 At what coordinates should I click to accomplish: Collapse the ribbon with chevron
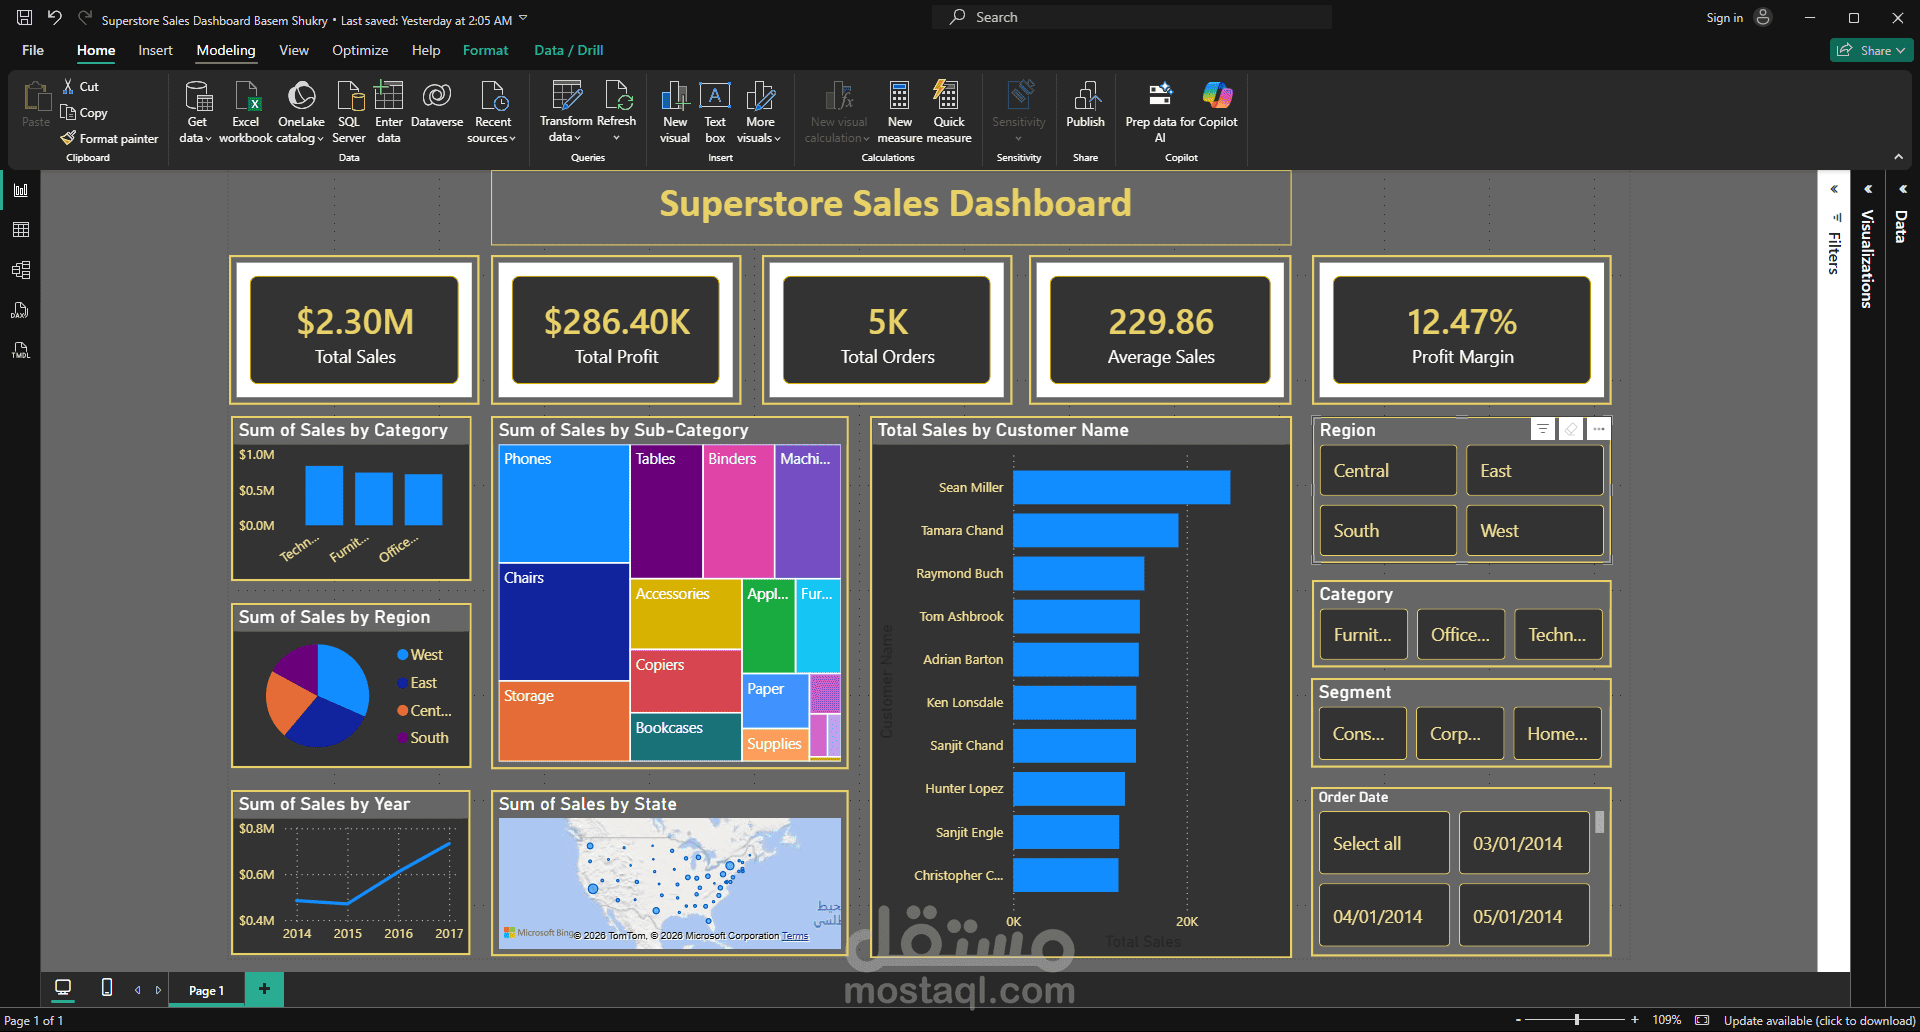1898,157
